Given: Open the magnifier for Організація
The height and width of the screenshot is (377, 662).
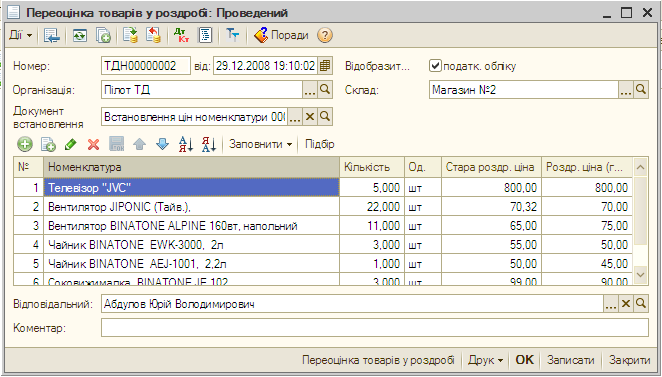Looking at the screenshot, I should pyautogui.click(x=325, y=90).
